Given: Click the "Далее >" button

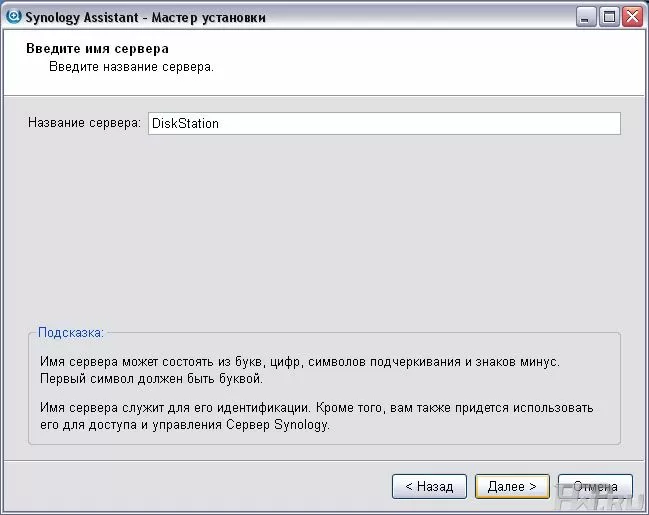Looking at the screenshot, I should (512, 486).
